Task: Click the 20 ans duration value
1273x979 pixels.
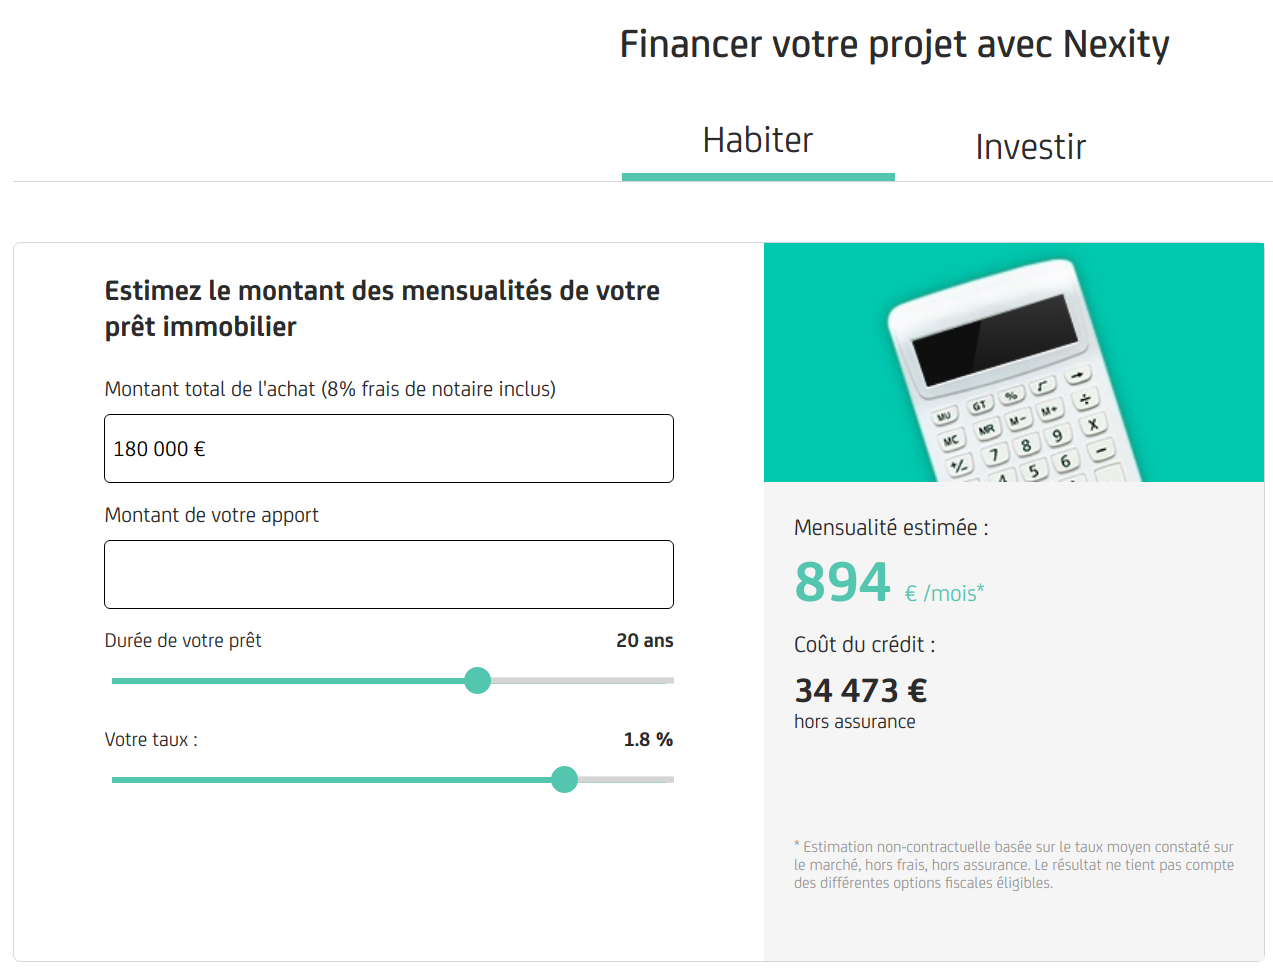Action: [645, 641]
